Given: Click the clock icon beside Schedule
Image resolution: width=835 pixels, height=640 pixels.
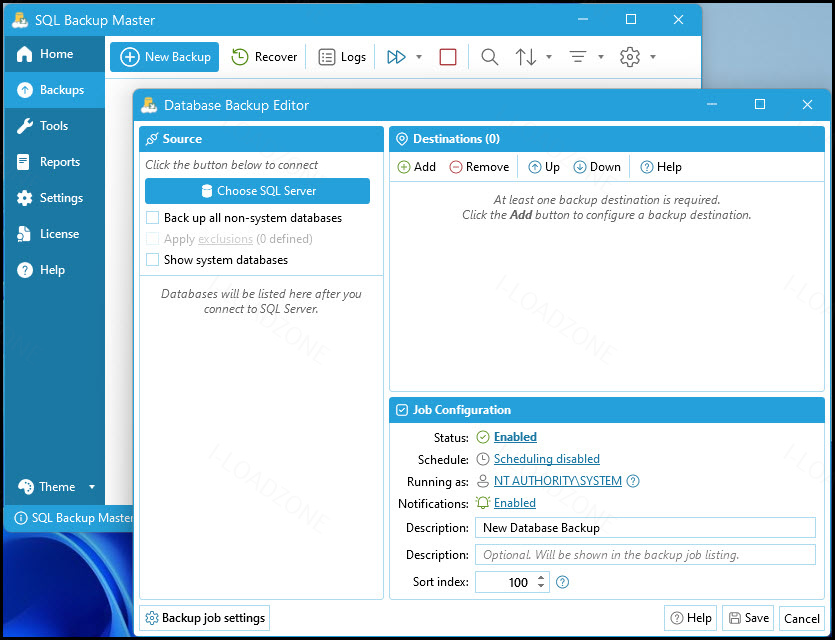Looking at the screenshot, I should pyautogui.click(x=482, y=459).
